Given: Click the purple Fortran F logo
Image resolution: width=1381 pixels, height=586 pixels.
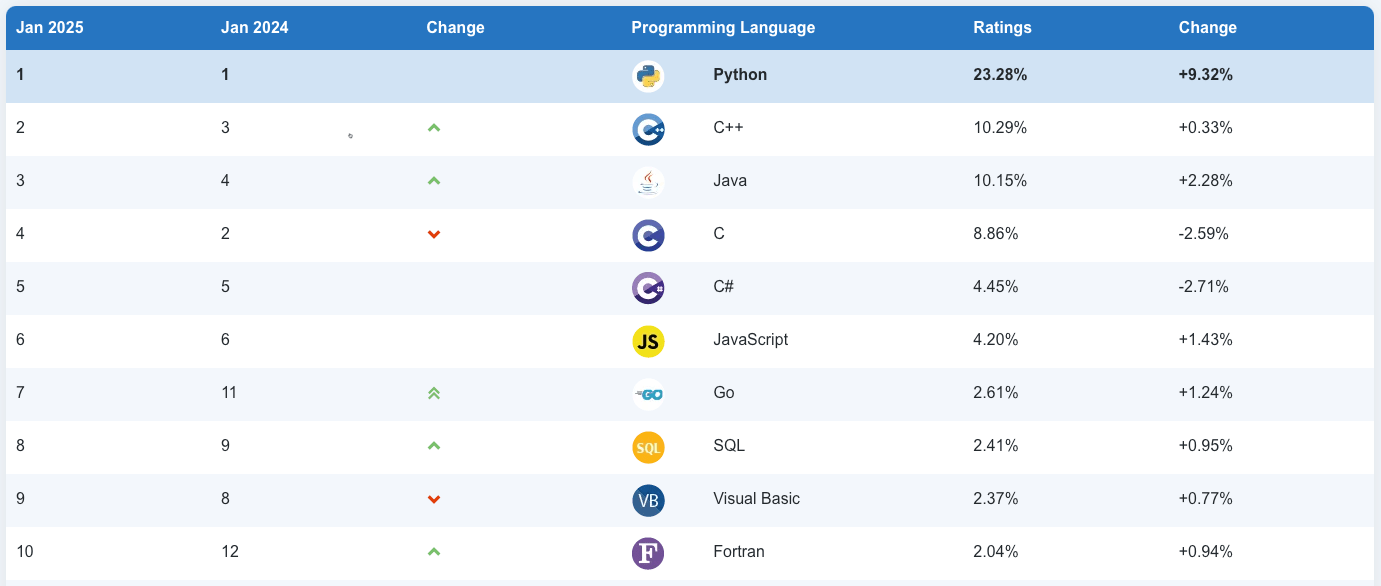Looking at the screenshot, I should 648,553.
